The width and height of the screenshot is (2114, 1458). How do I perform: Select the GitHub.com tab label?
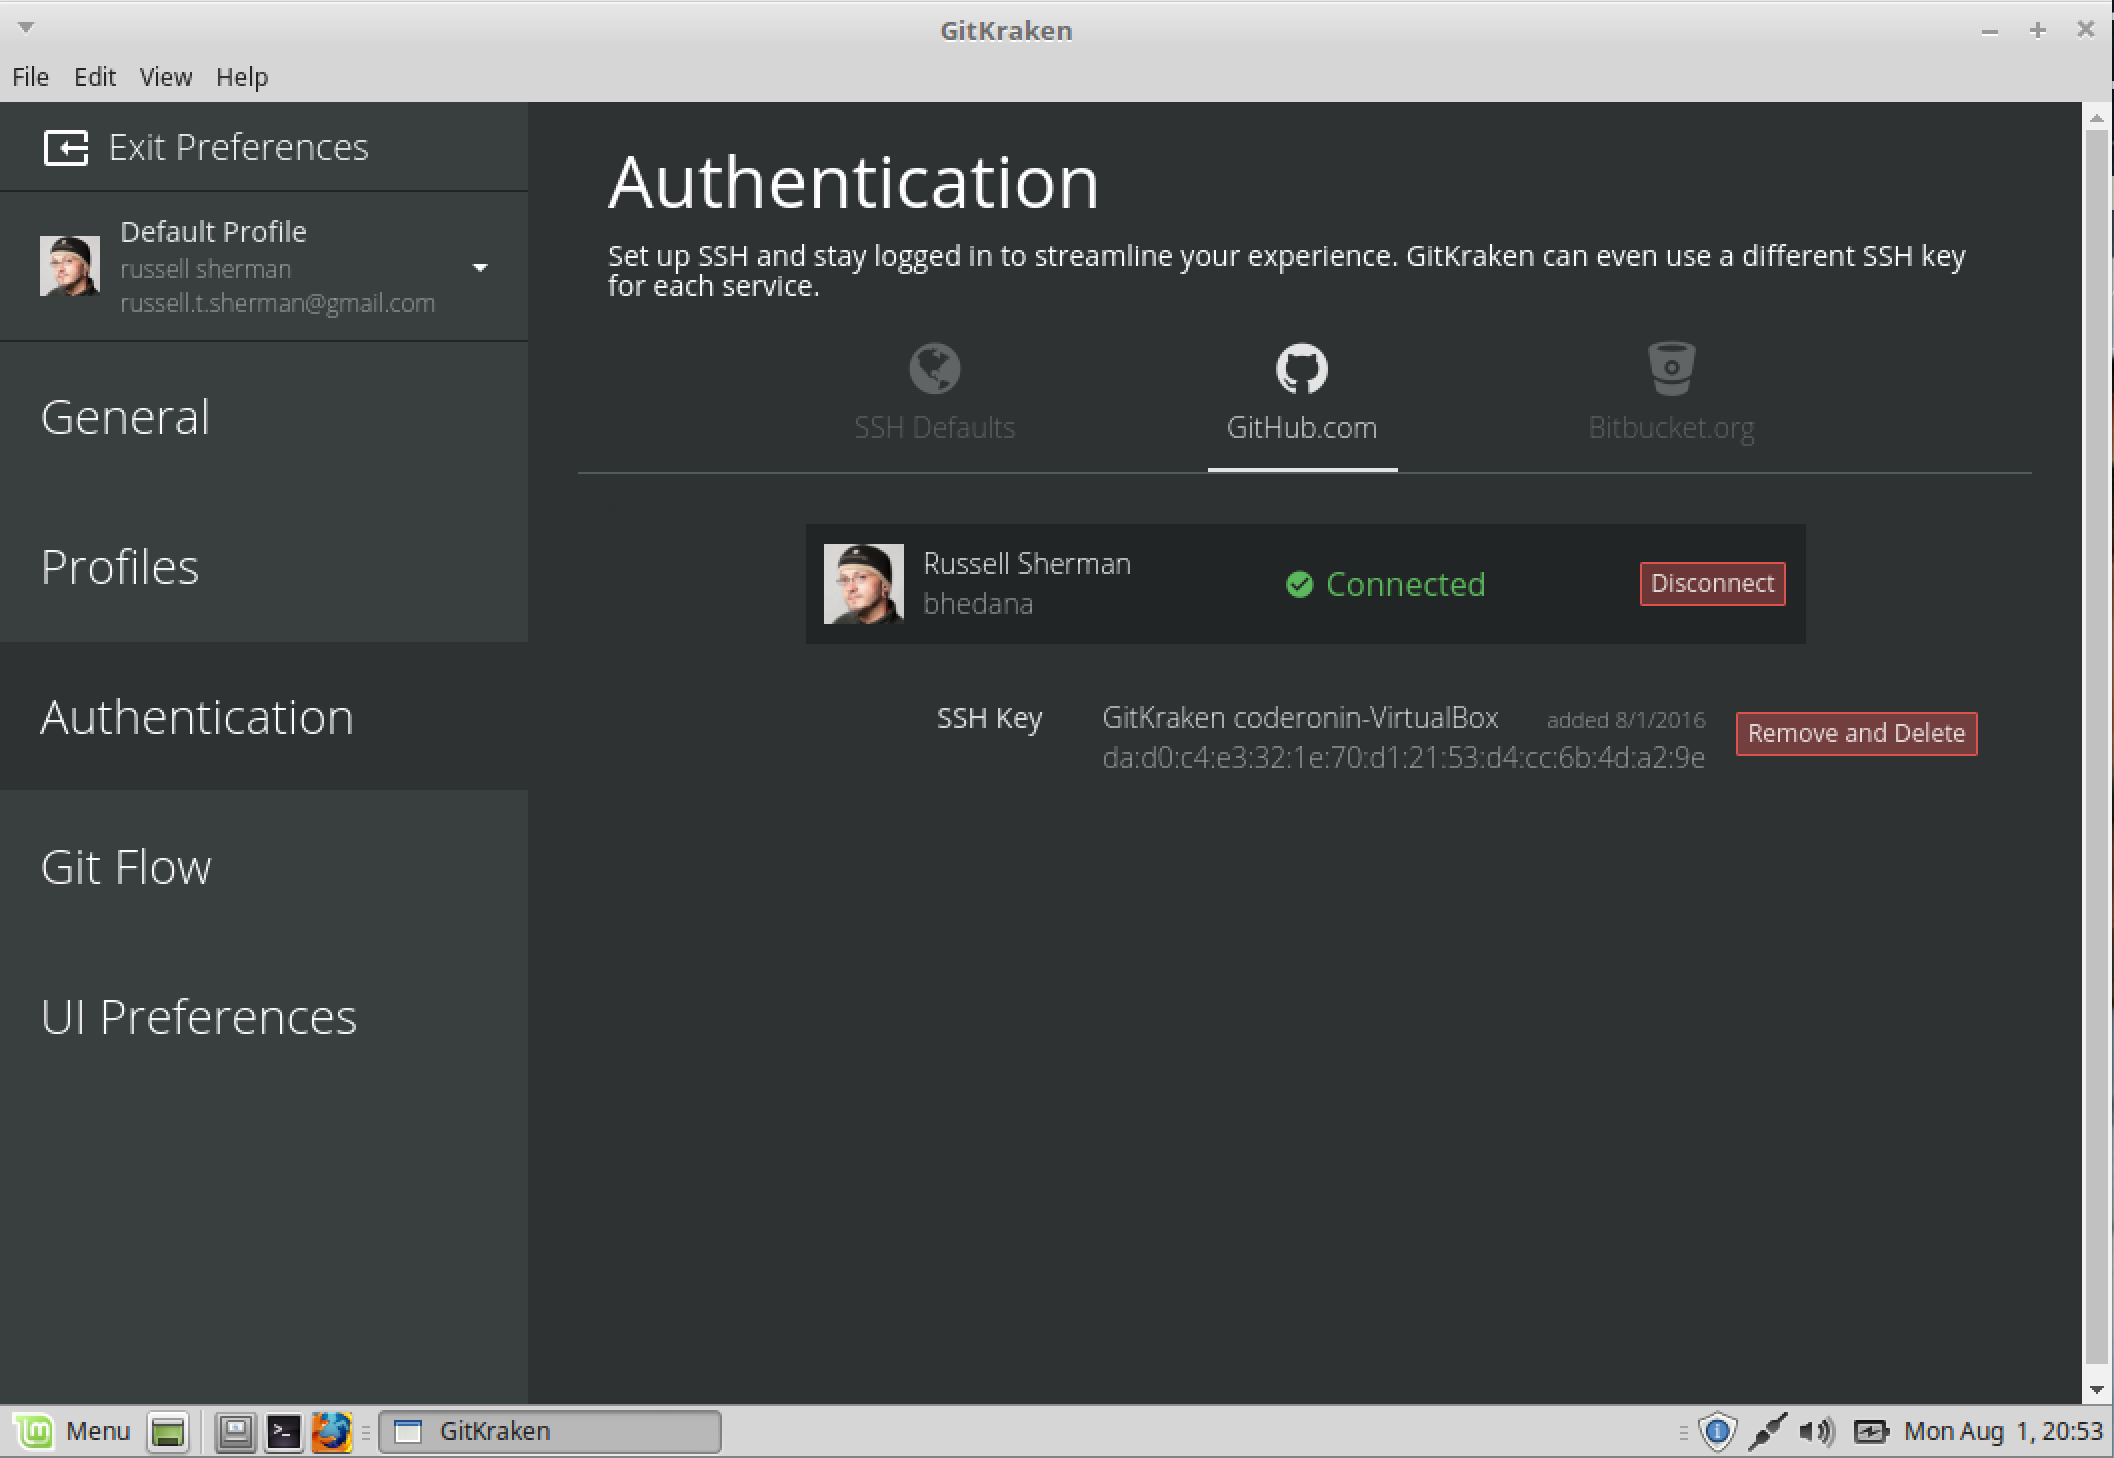[1302, 428]
